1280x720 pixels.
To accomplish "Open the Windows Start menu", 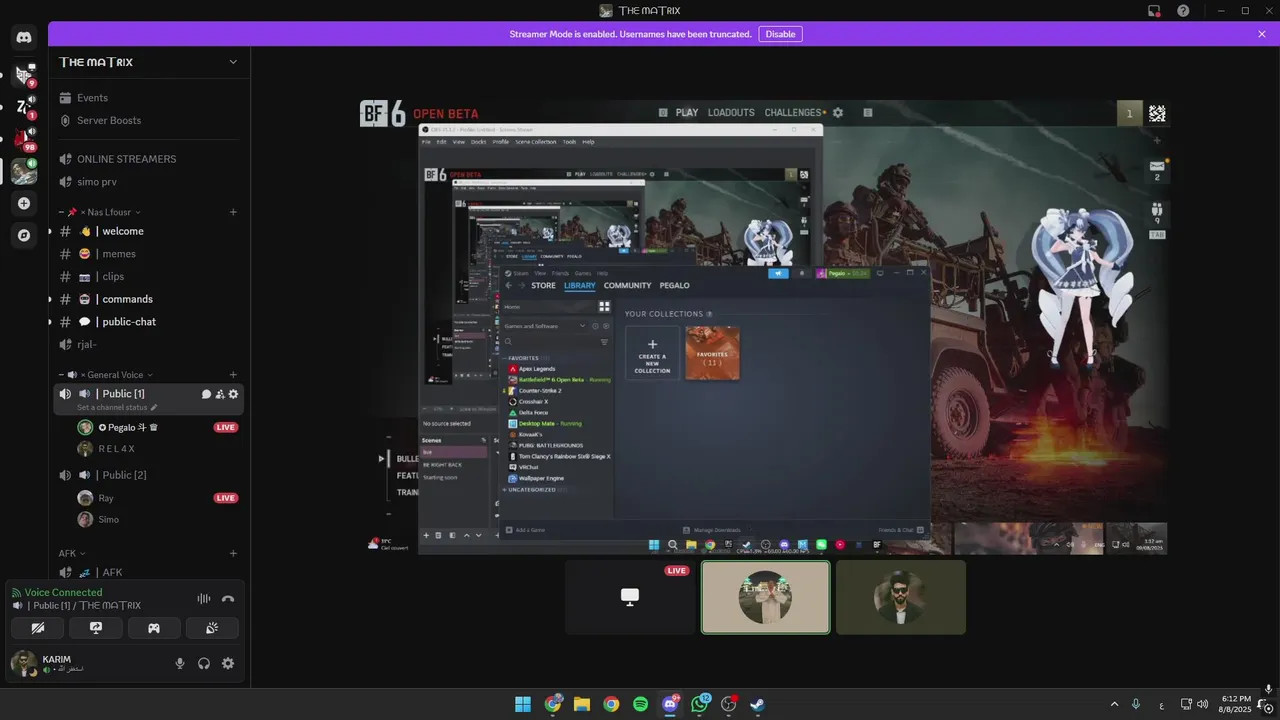I will point(522,704).
